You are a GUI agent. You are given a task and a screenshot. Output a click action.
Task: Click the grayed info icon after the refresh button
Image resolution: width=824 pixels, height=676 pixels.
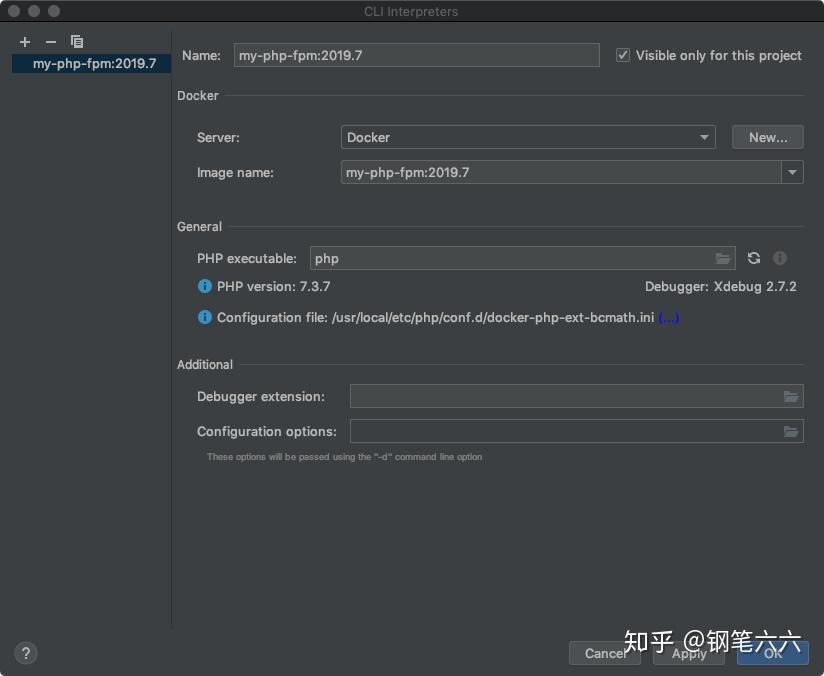point(780,258)
